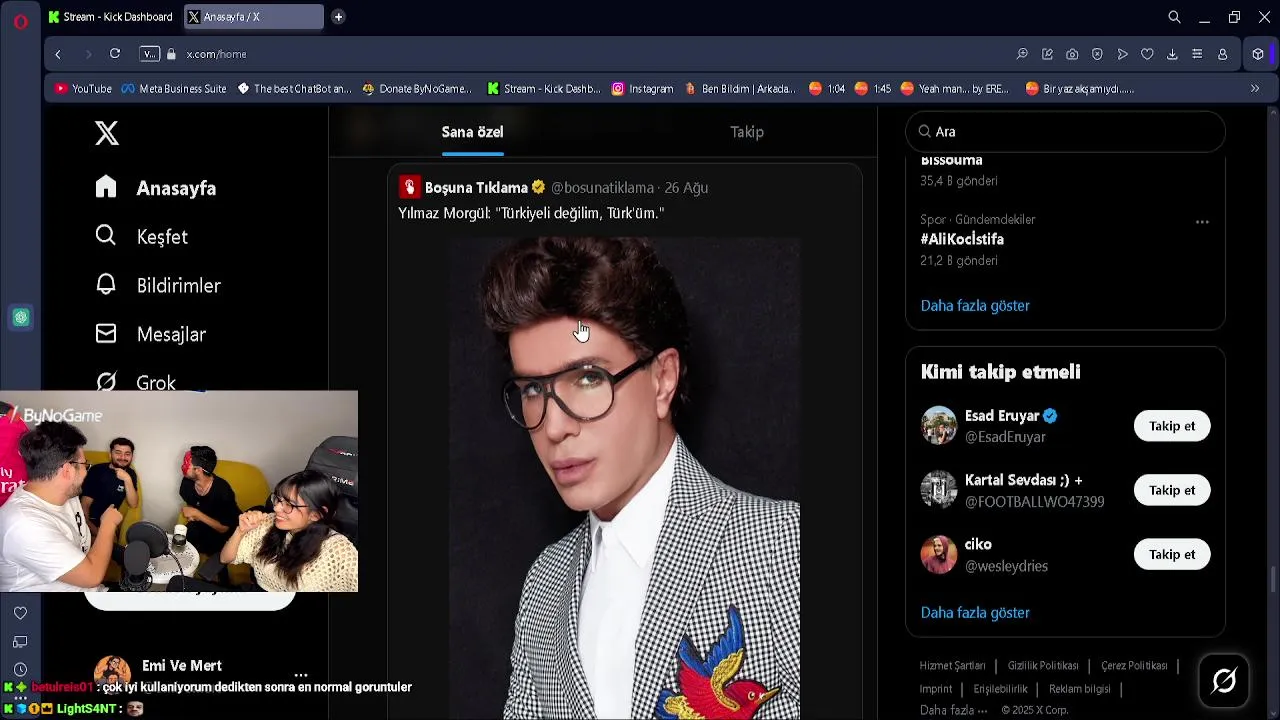Viewport: 1280px width, 720px height.
Task: Open Bildirimler bell icon
Action: (x=106, y=285)
